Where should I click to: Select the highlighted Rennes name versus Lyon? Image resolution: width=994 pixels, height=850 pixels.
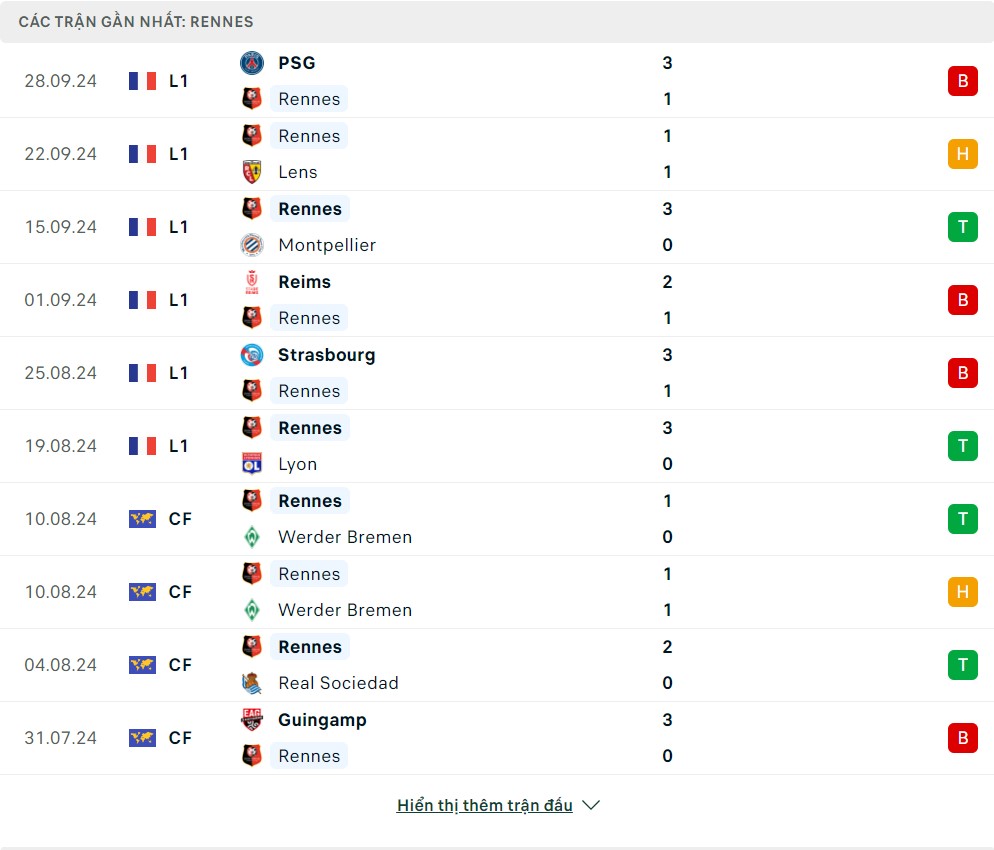[310, 428]
